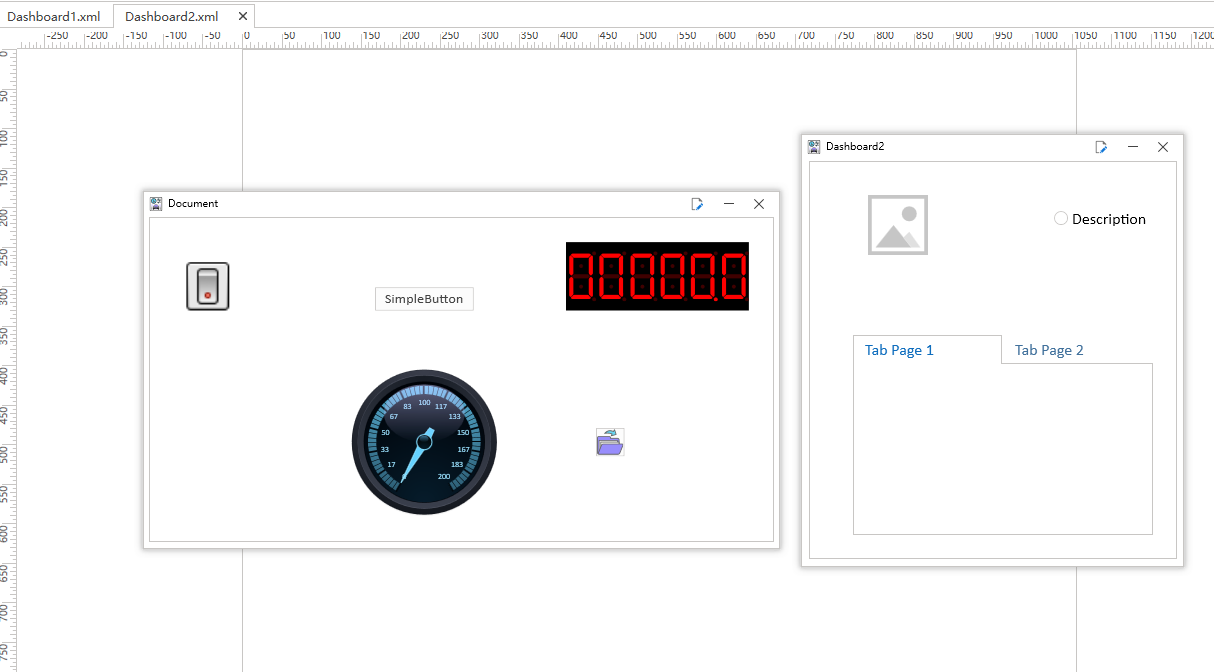1214x672 pixels.
Task: Click the Dashboard2 window's title bar icon
Action: point(814,147)
